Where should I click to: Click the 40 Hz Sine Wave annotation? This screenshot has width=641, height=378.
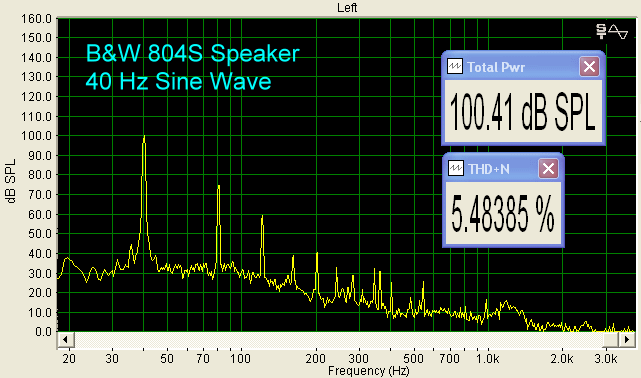click(x=178, y=81)
